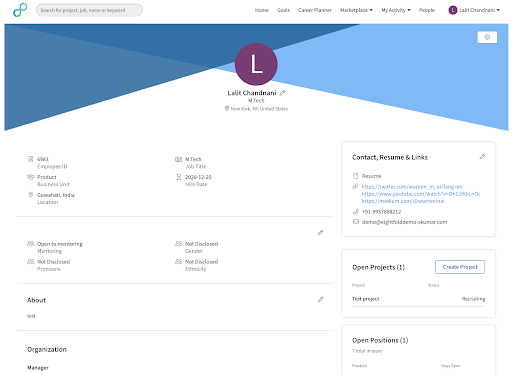Click the Open Projects (1) heading
This screenshot has width=512, height=375.
click(378, 267)
